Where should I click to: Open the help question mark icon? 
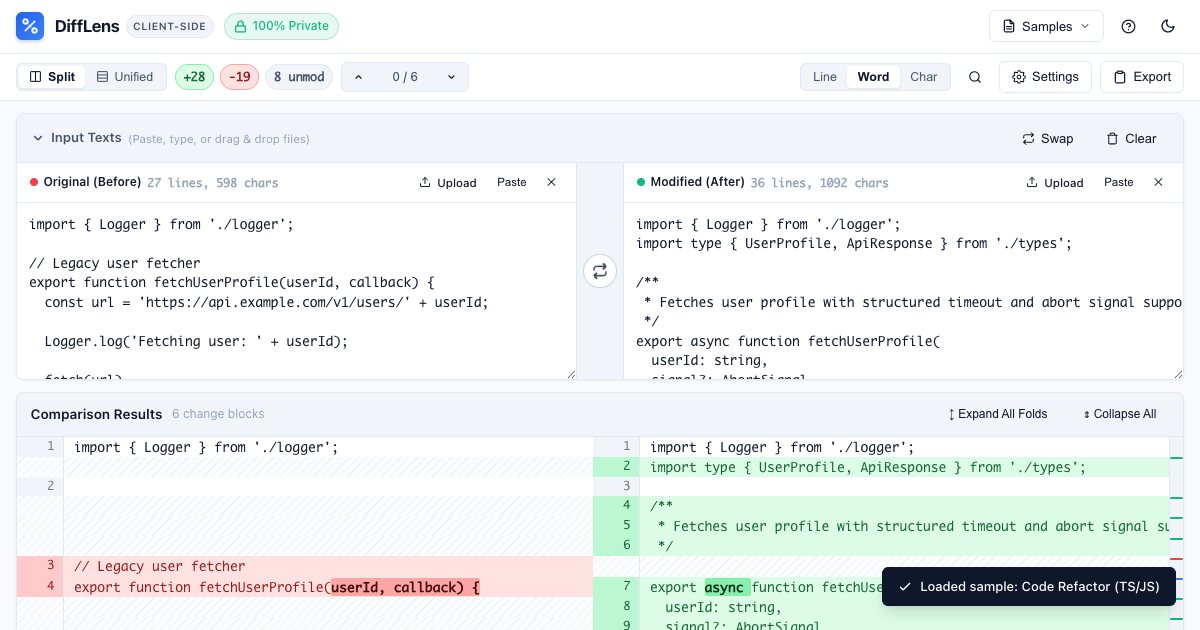[1129, 26]
